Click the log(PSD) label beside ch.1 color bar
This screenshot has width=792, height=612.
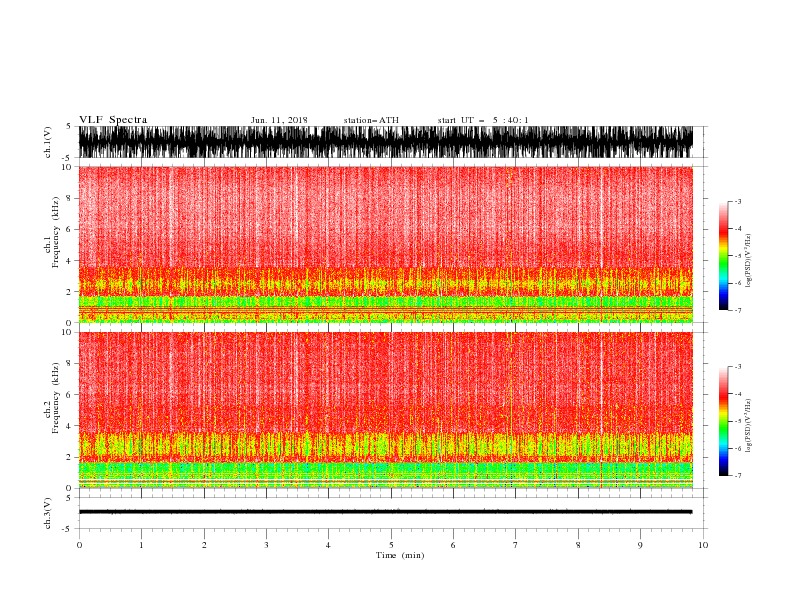pos(749,261)
